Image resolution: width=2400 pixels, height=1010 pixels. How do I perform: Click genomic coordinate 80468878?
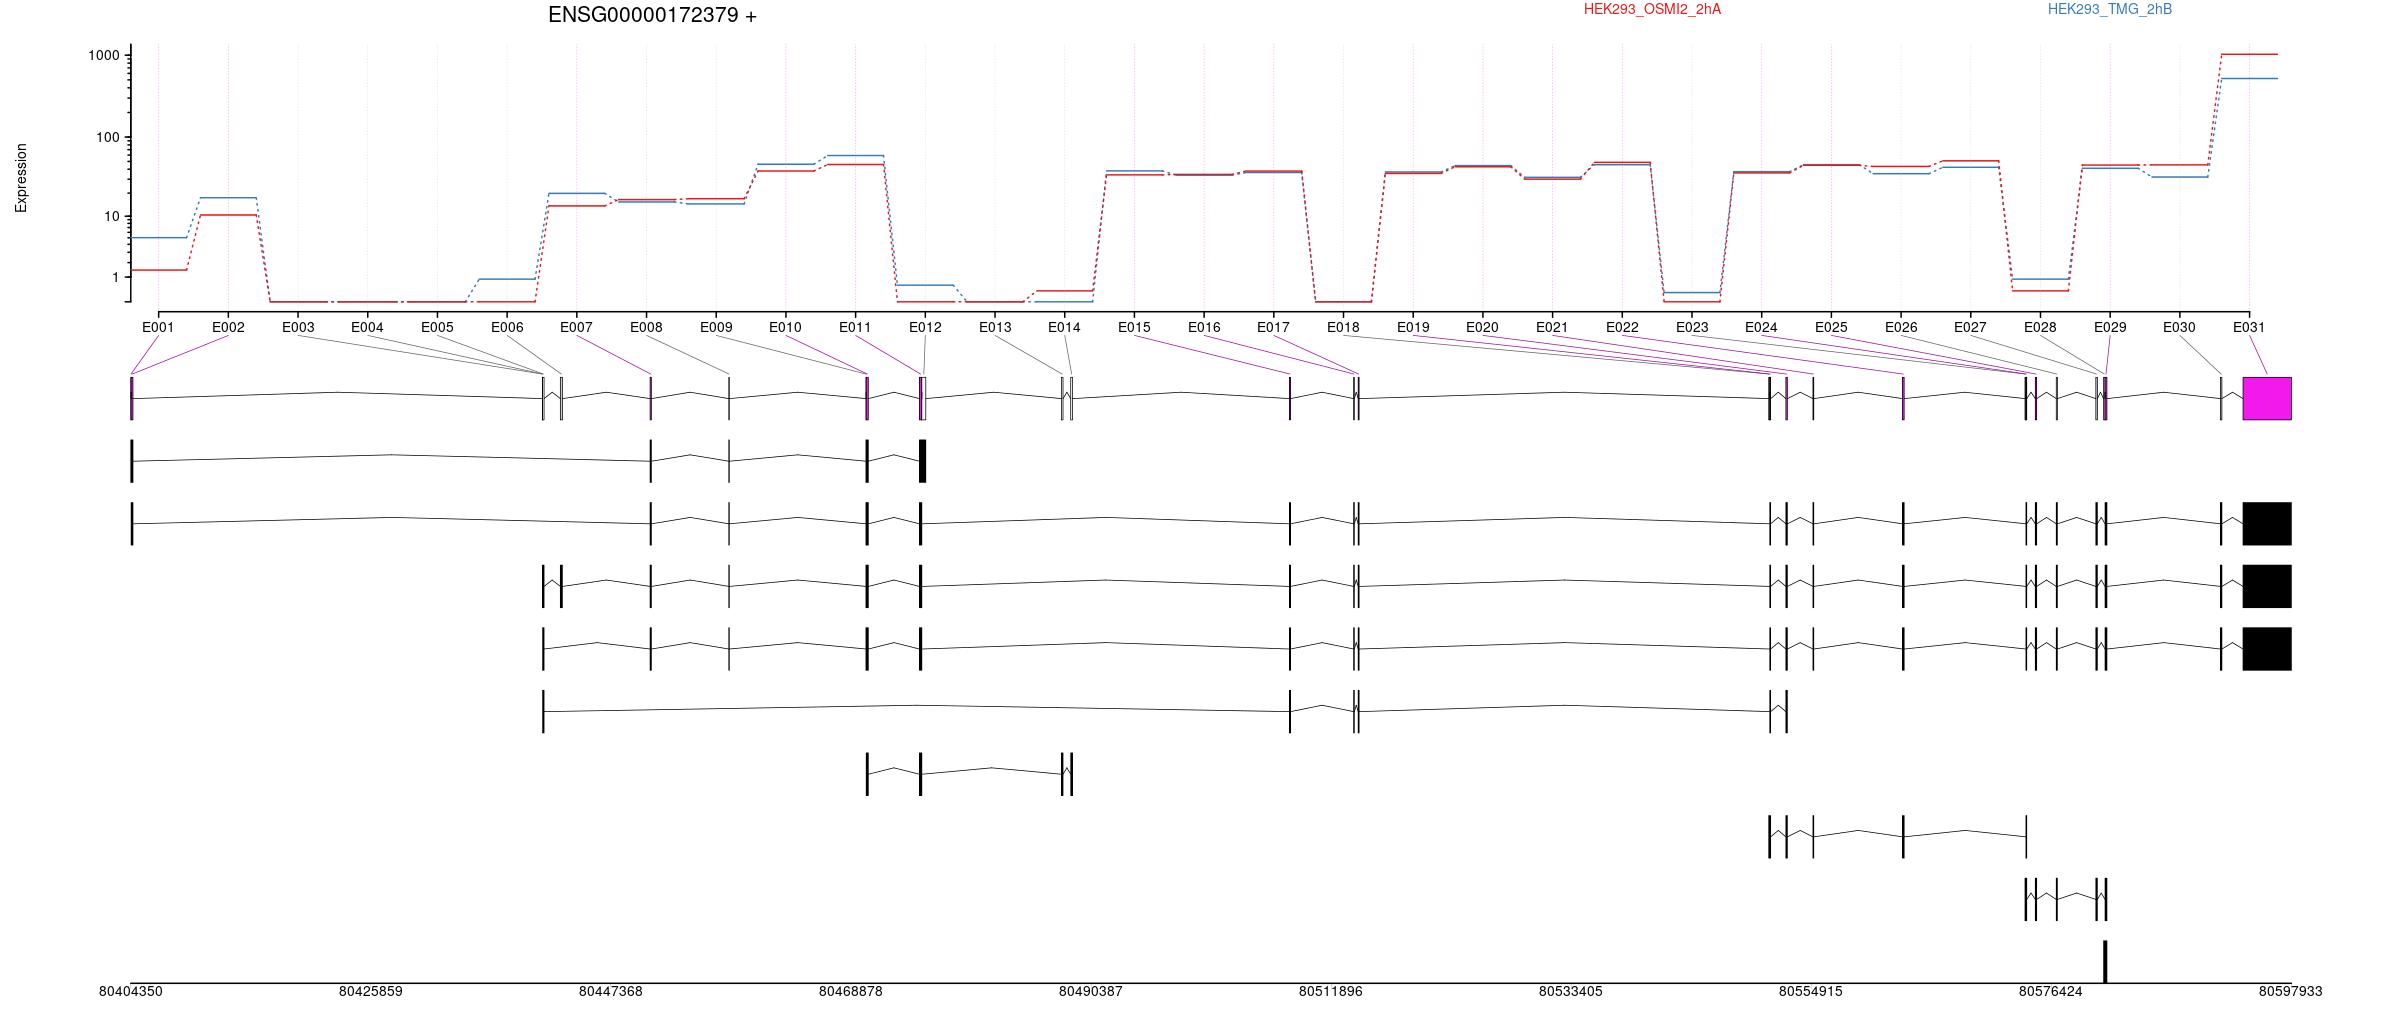point(850,992)
